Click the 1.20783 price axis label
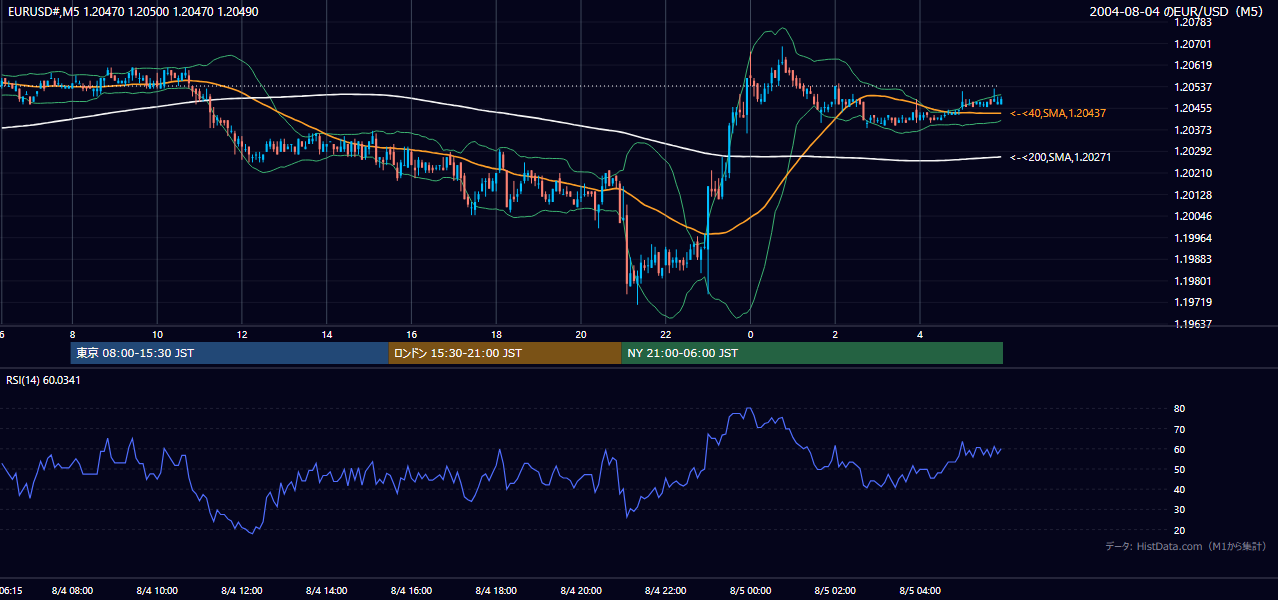 click(x=1194, y=22)
